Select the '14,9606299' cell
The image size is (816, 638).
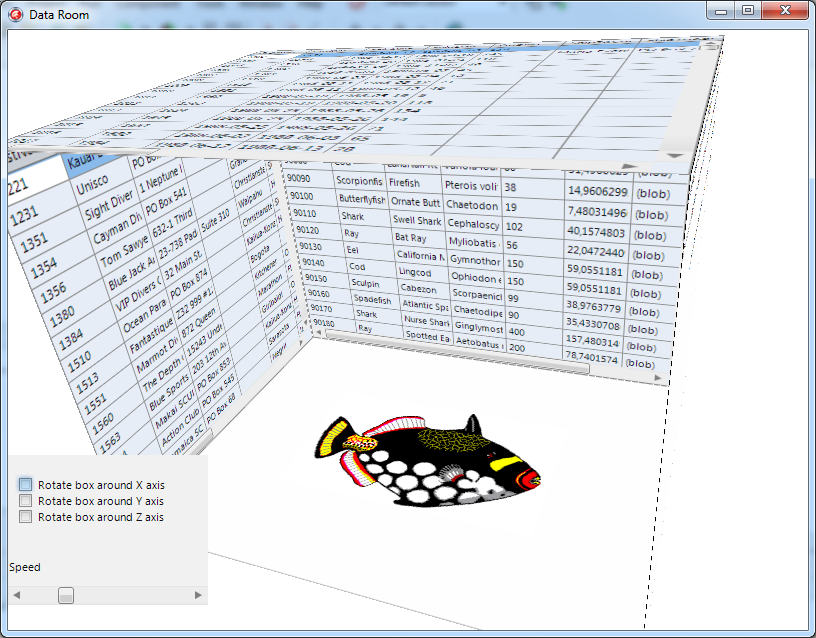click(x=598, y=192)
